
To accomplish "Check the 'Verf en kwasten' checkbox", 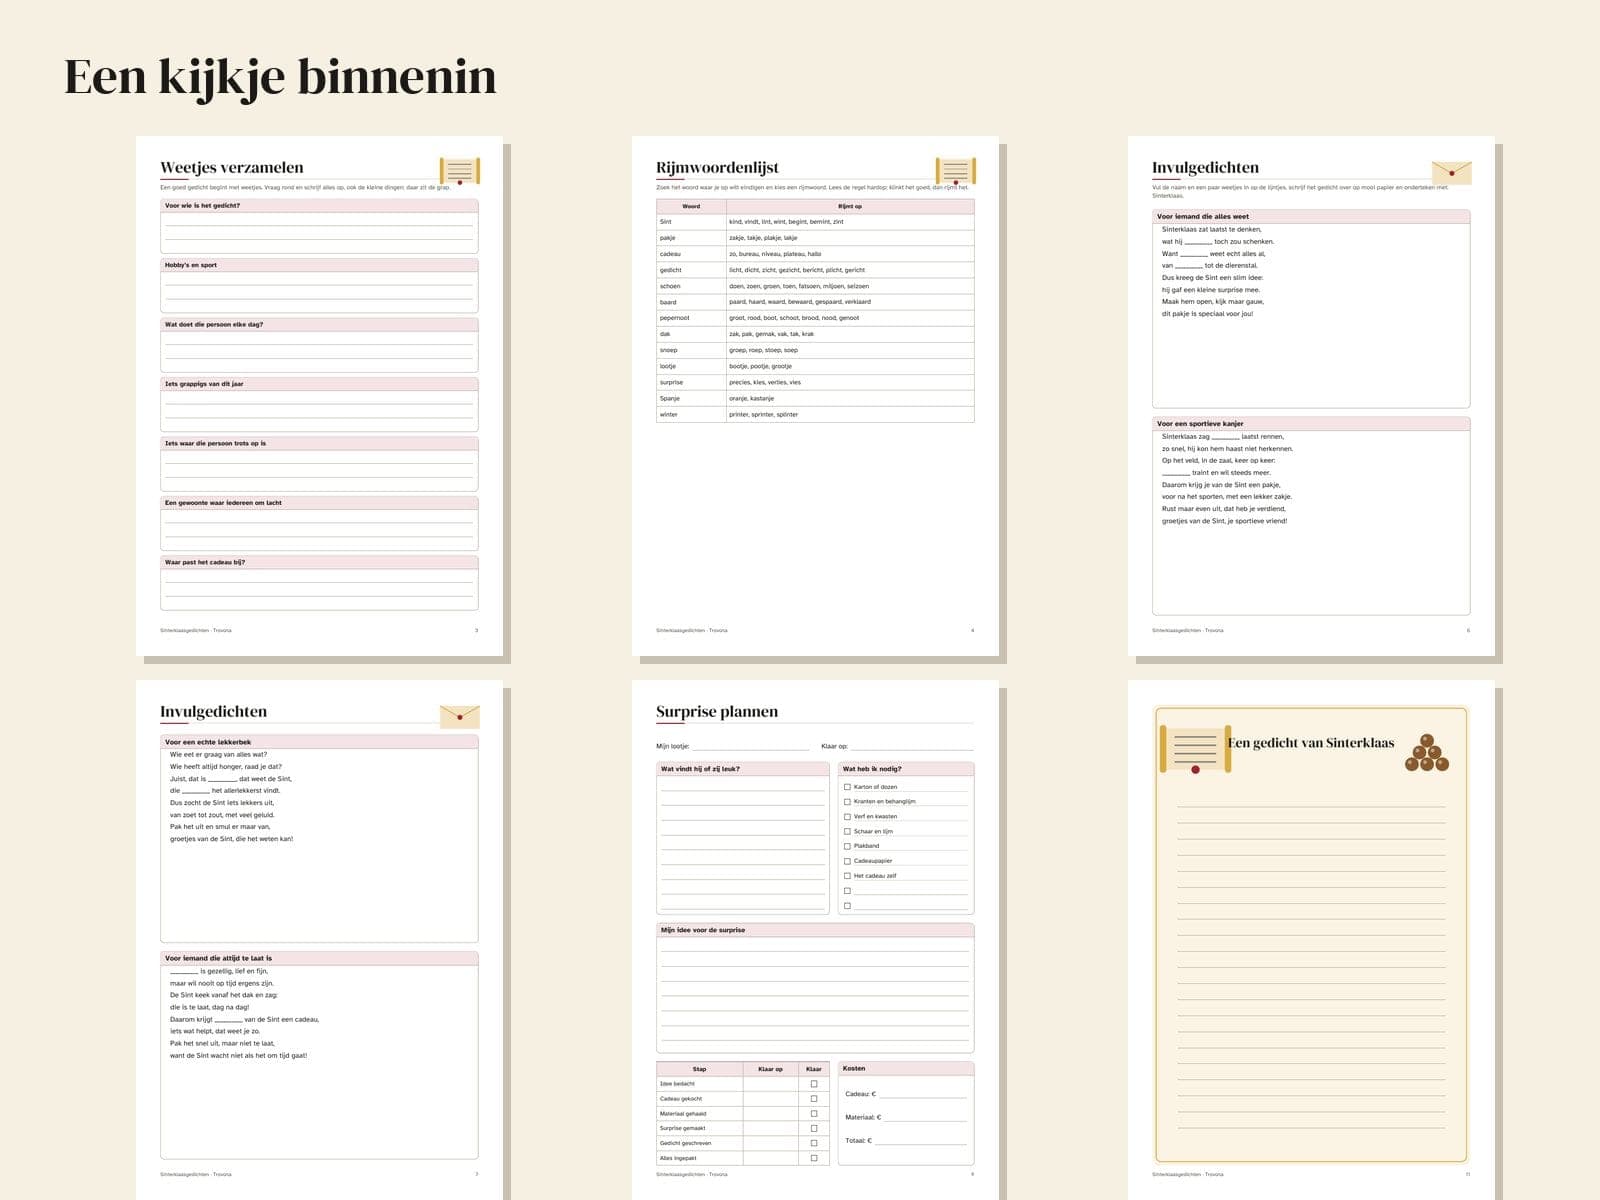I will [847, 816].
